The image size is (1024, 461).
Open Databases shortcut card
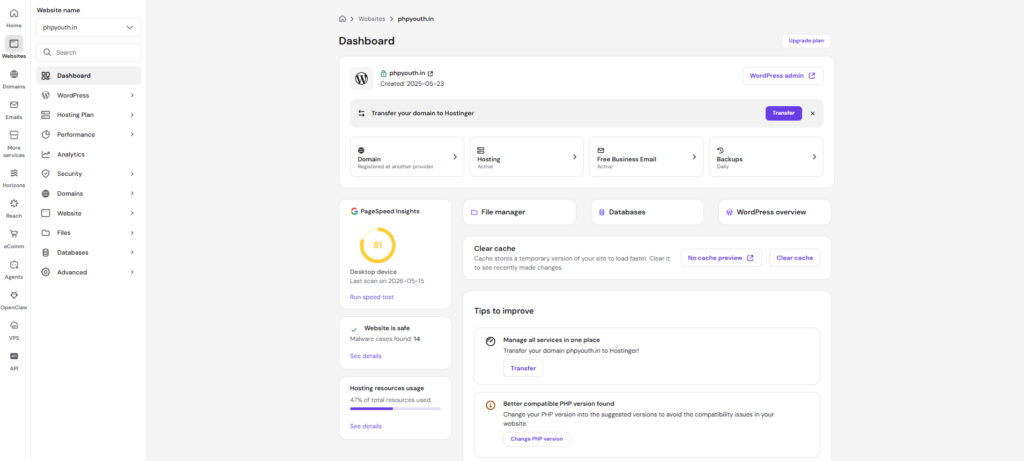click(x=647, y=212)
